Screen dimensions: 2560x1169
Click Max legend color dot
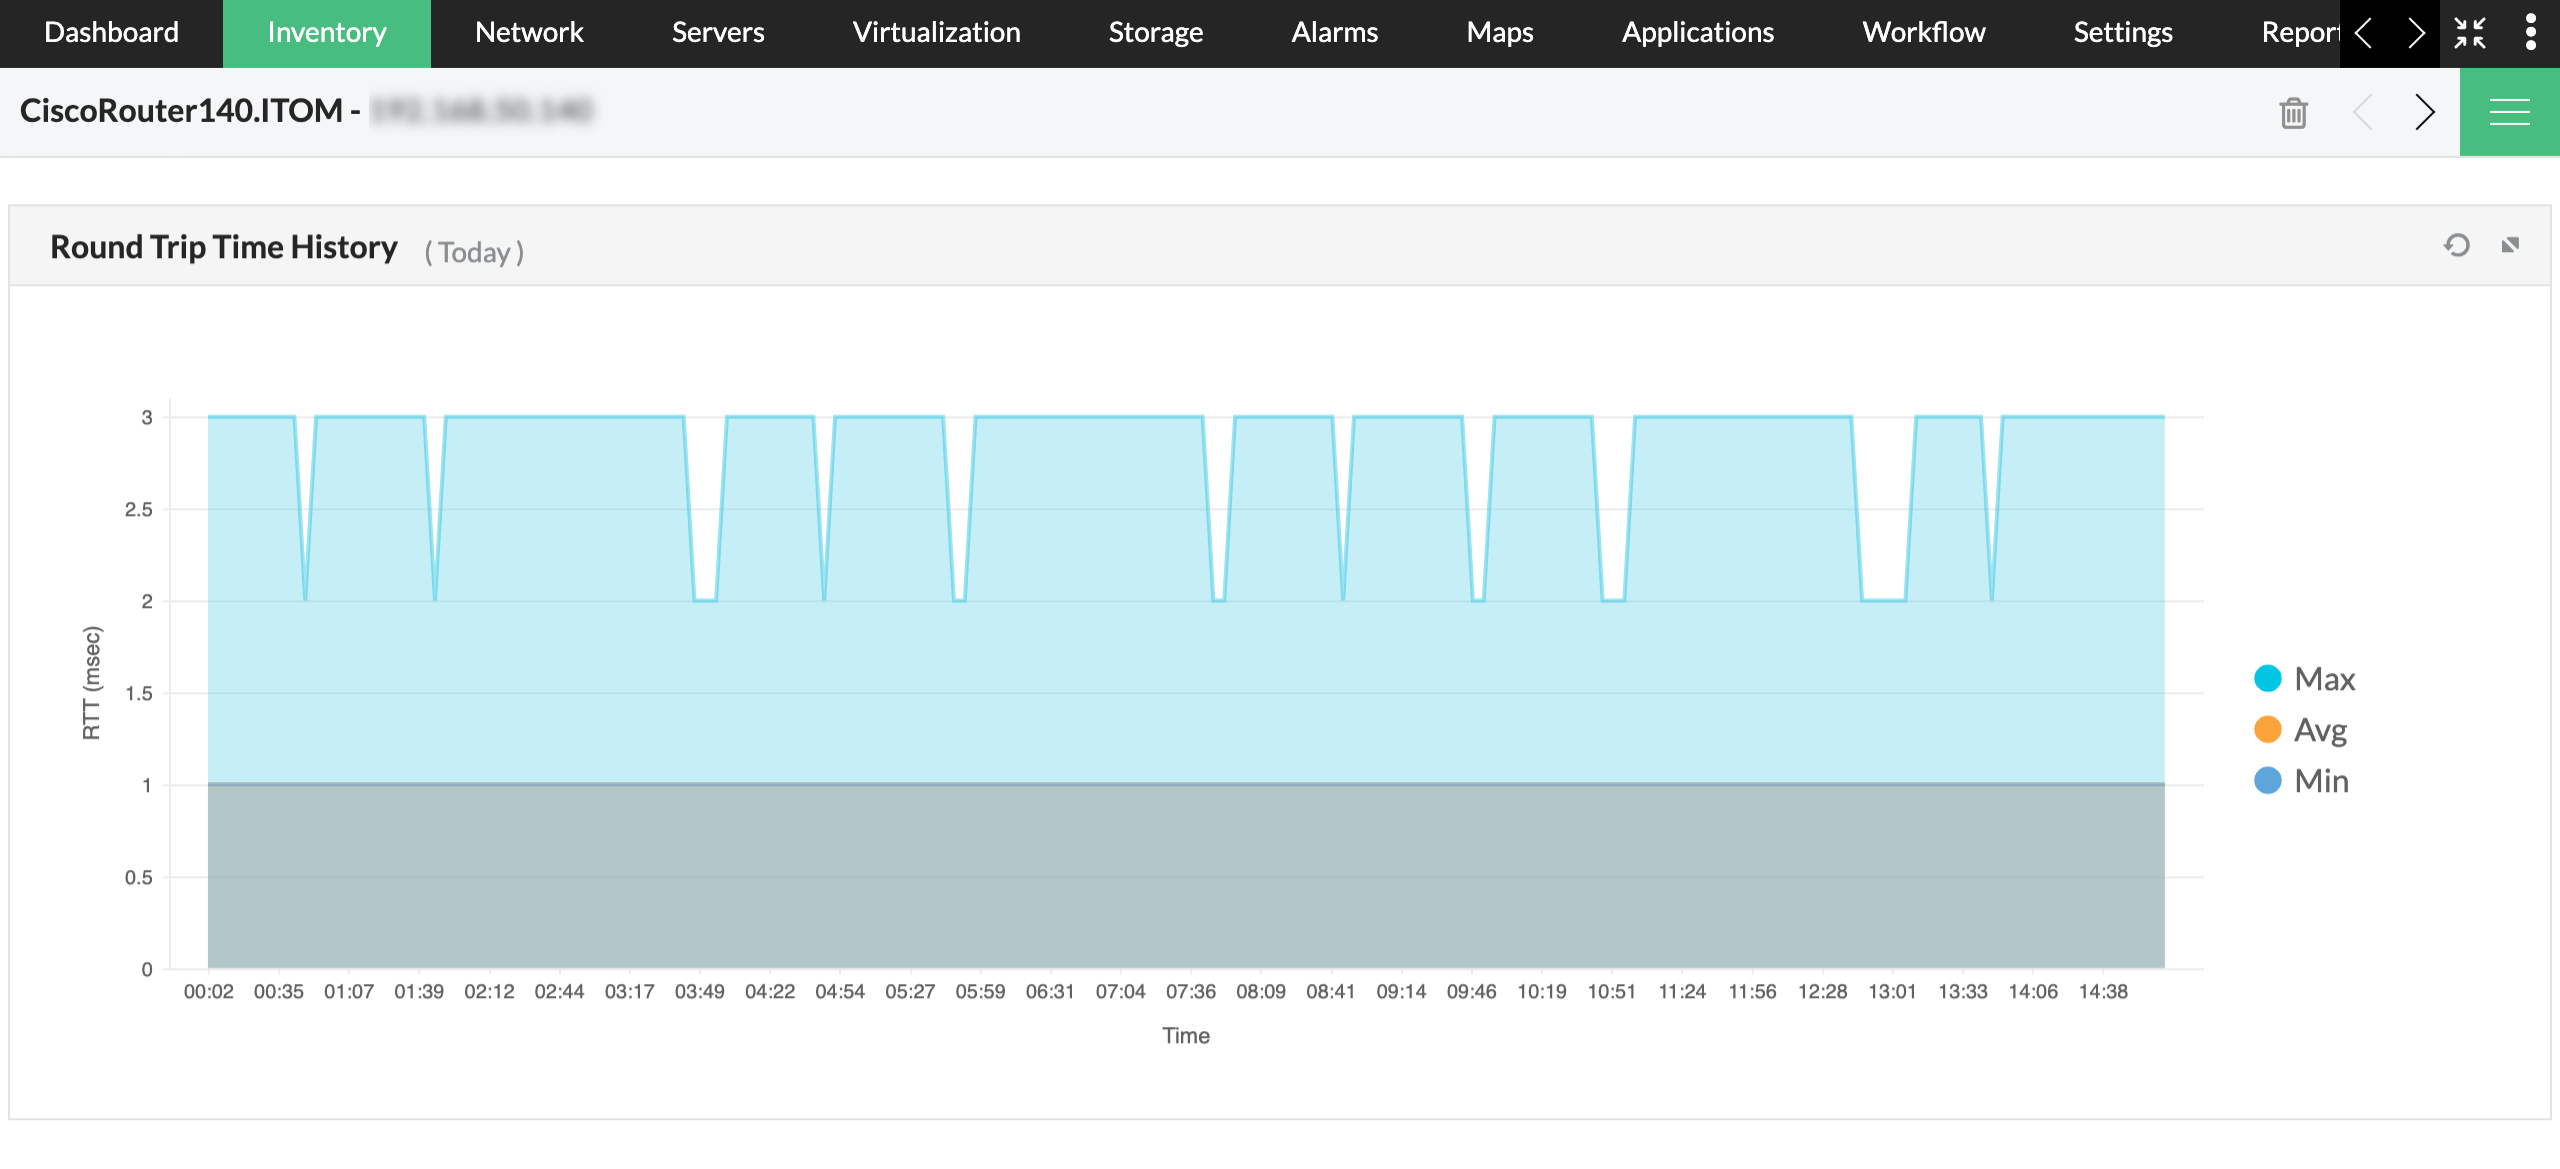pyautogui.click(x=2267, y=679)
